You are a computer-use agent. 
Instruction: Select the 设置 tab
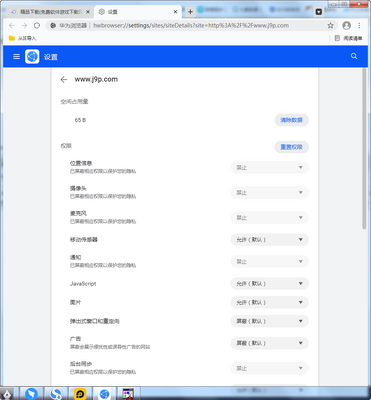pyautogui.click(x=138, y=12)
